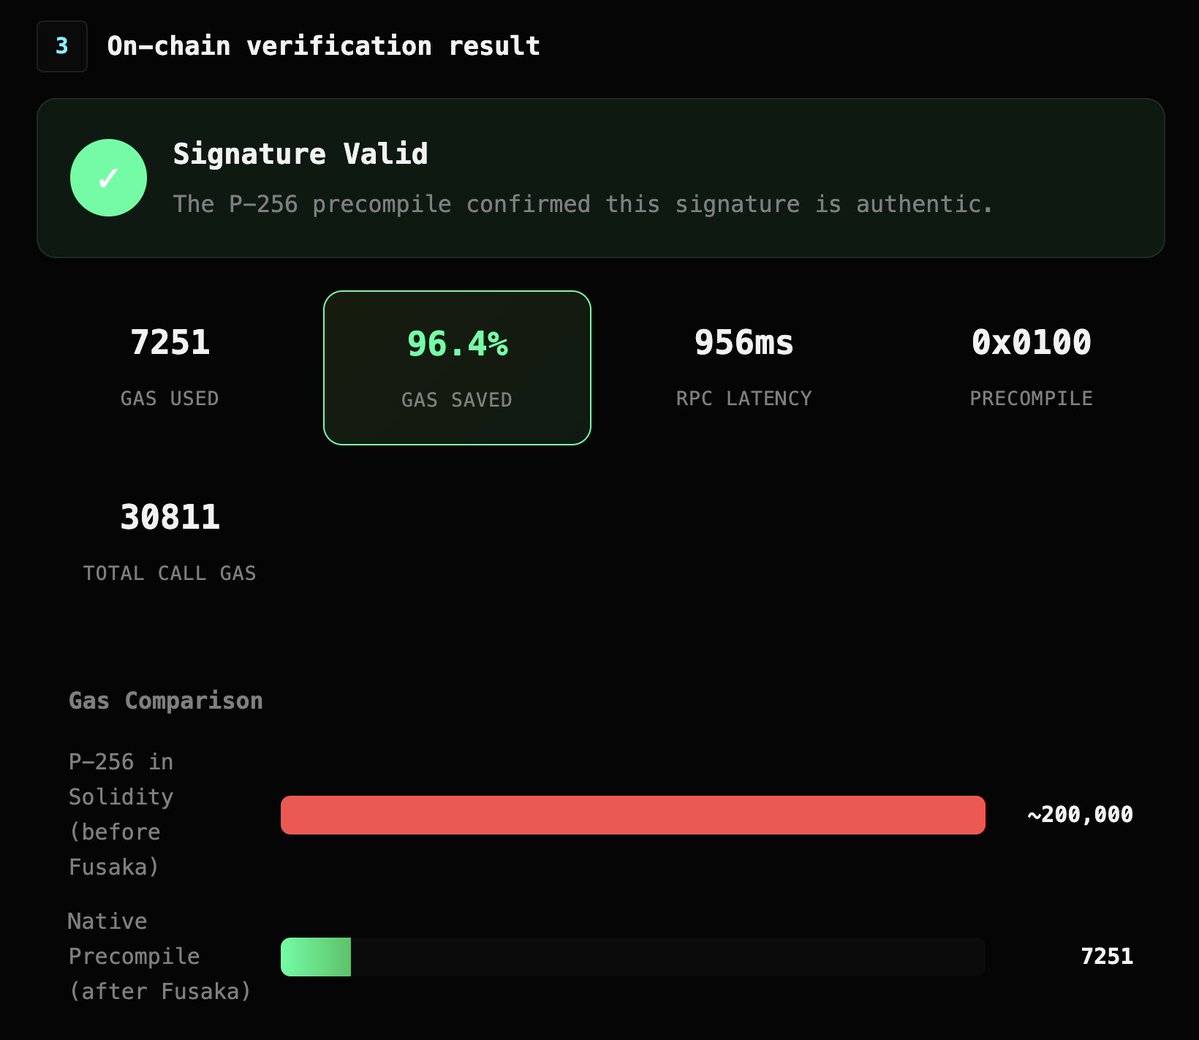This screenshot has width=1199, height=1040.
Task: Click the green checkmark Signature Valid icon
Action: [x=108, y=177]
